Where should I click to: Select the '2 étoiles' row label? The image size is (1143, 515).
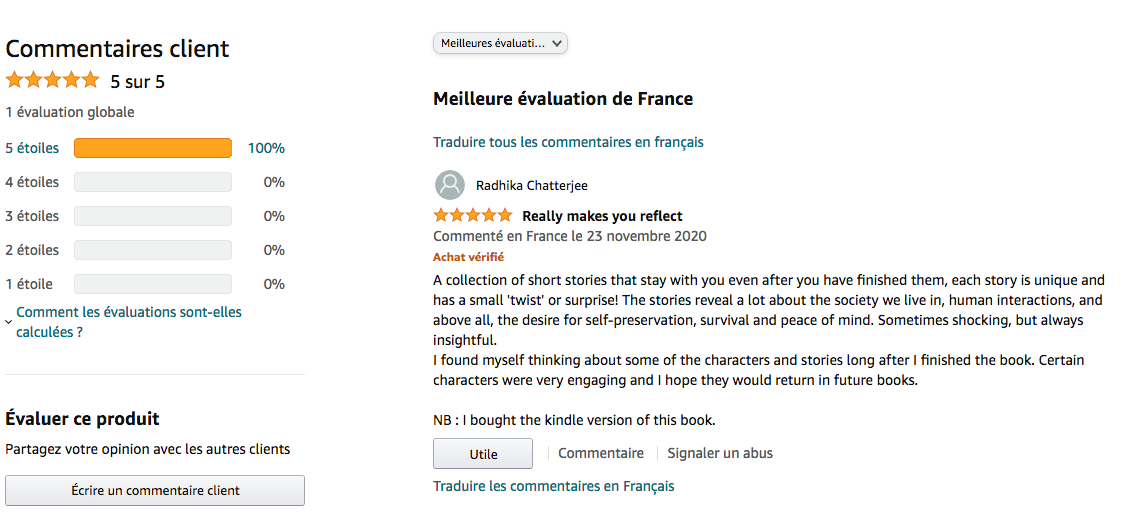32,250
